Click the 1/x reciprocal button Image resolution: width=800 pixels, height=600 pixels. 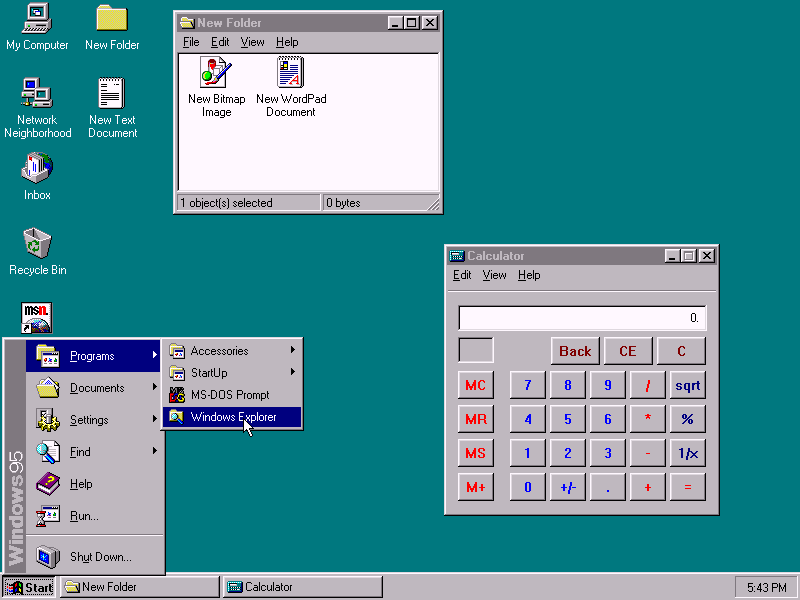[x=688, y=453]
